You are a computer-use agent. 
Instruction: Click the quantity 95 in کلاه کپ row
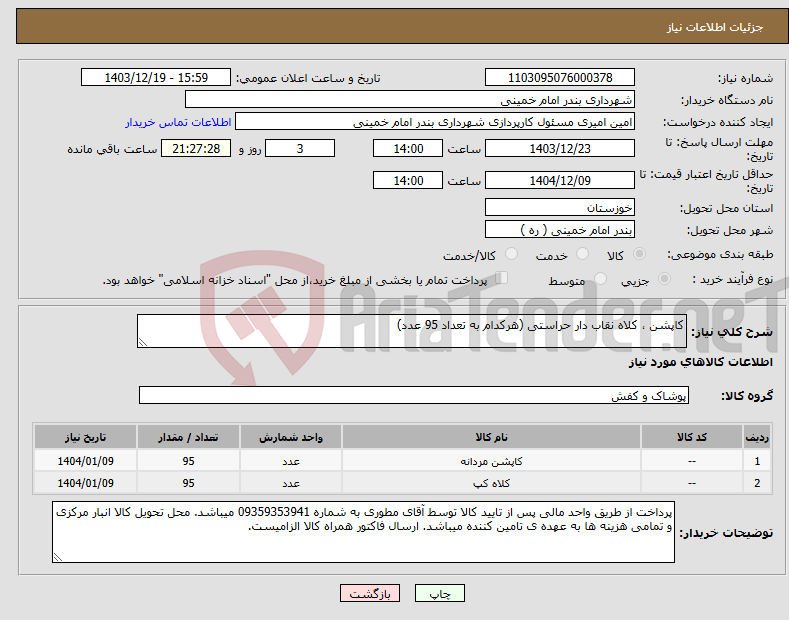tap(188, 483)
